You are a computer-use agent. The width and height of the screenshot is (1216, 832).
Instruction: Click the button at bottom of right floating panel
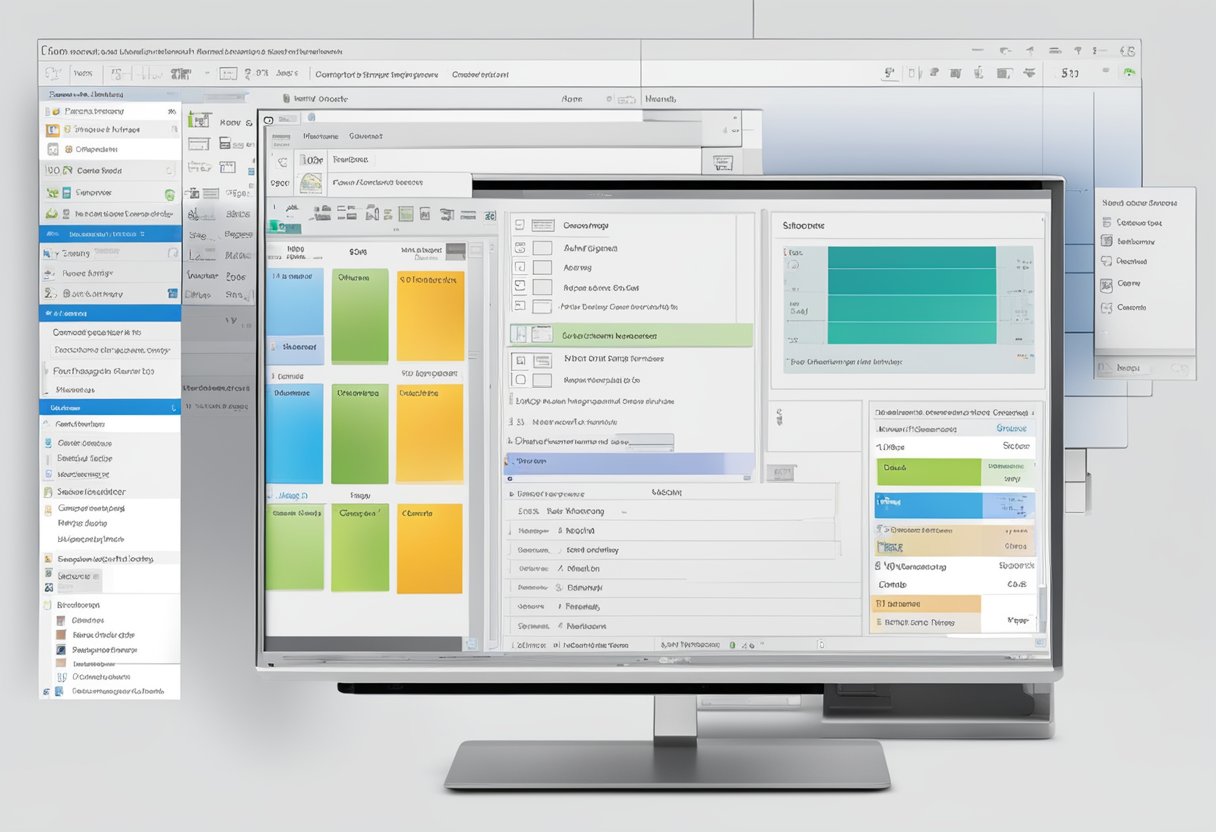tap(1130, 368)
